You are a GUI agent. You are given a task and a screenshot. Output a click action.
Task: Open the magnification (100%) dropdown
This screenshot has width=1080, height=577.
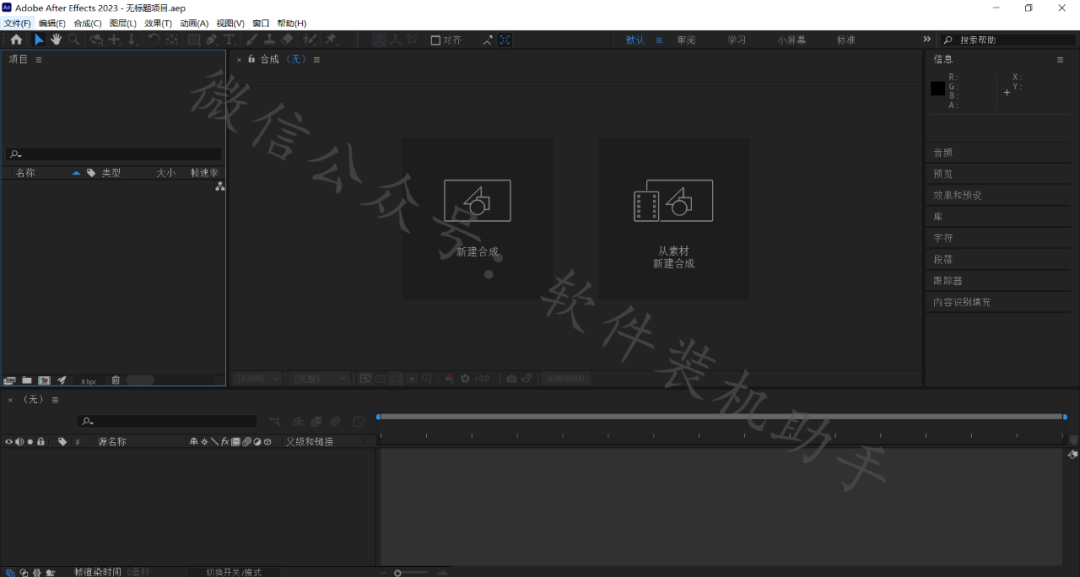pyautogui.click(x=258, y=379)
